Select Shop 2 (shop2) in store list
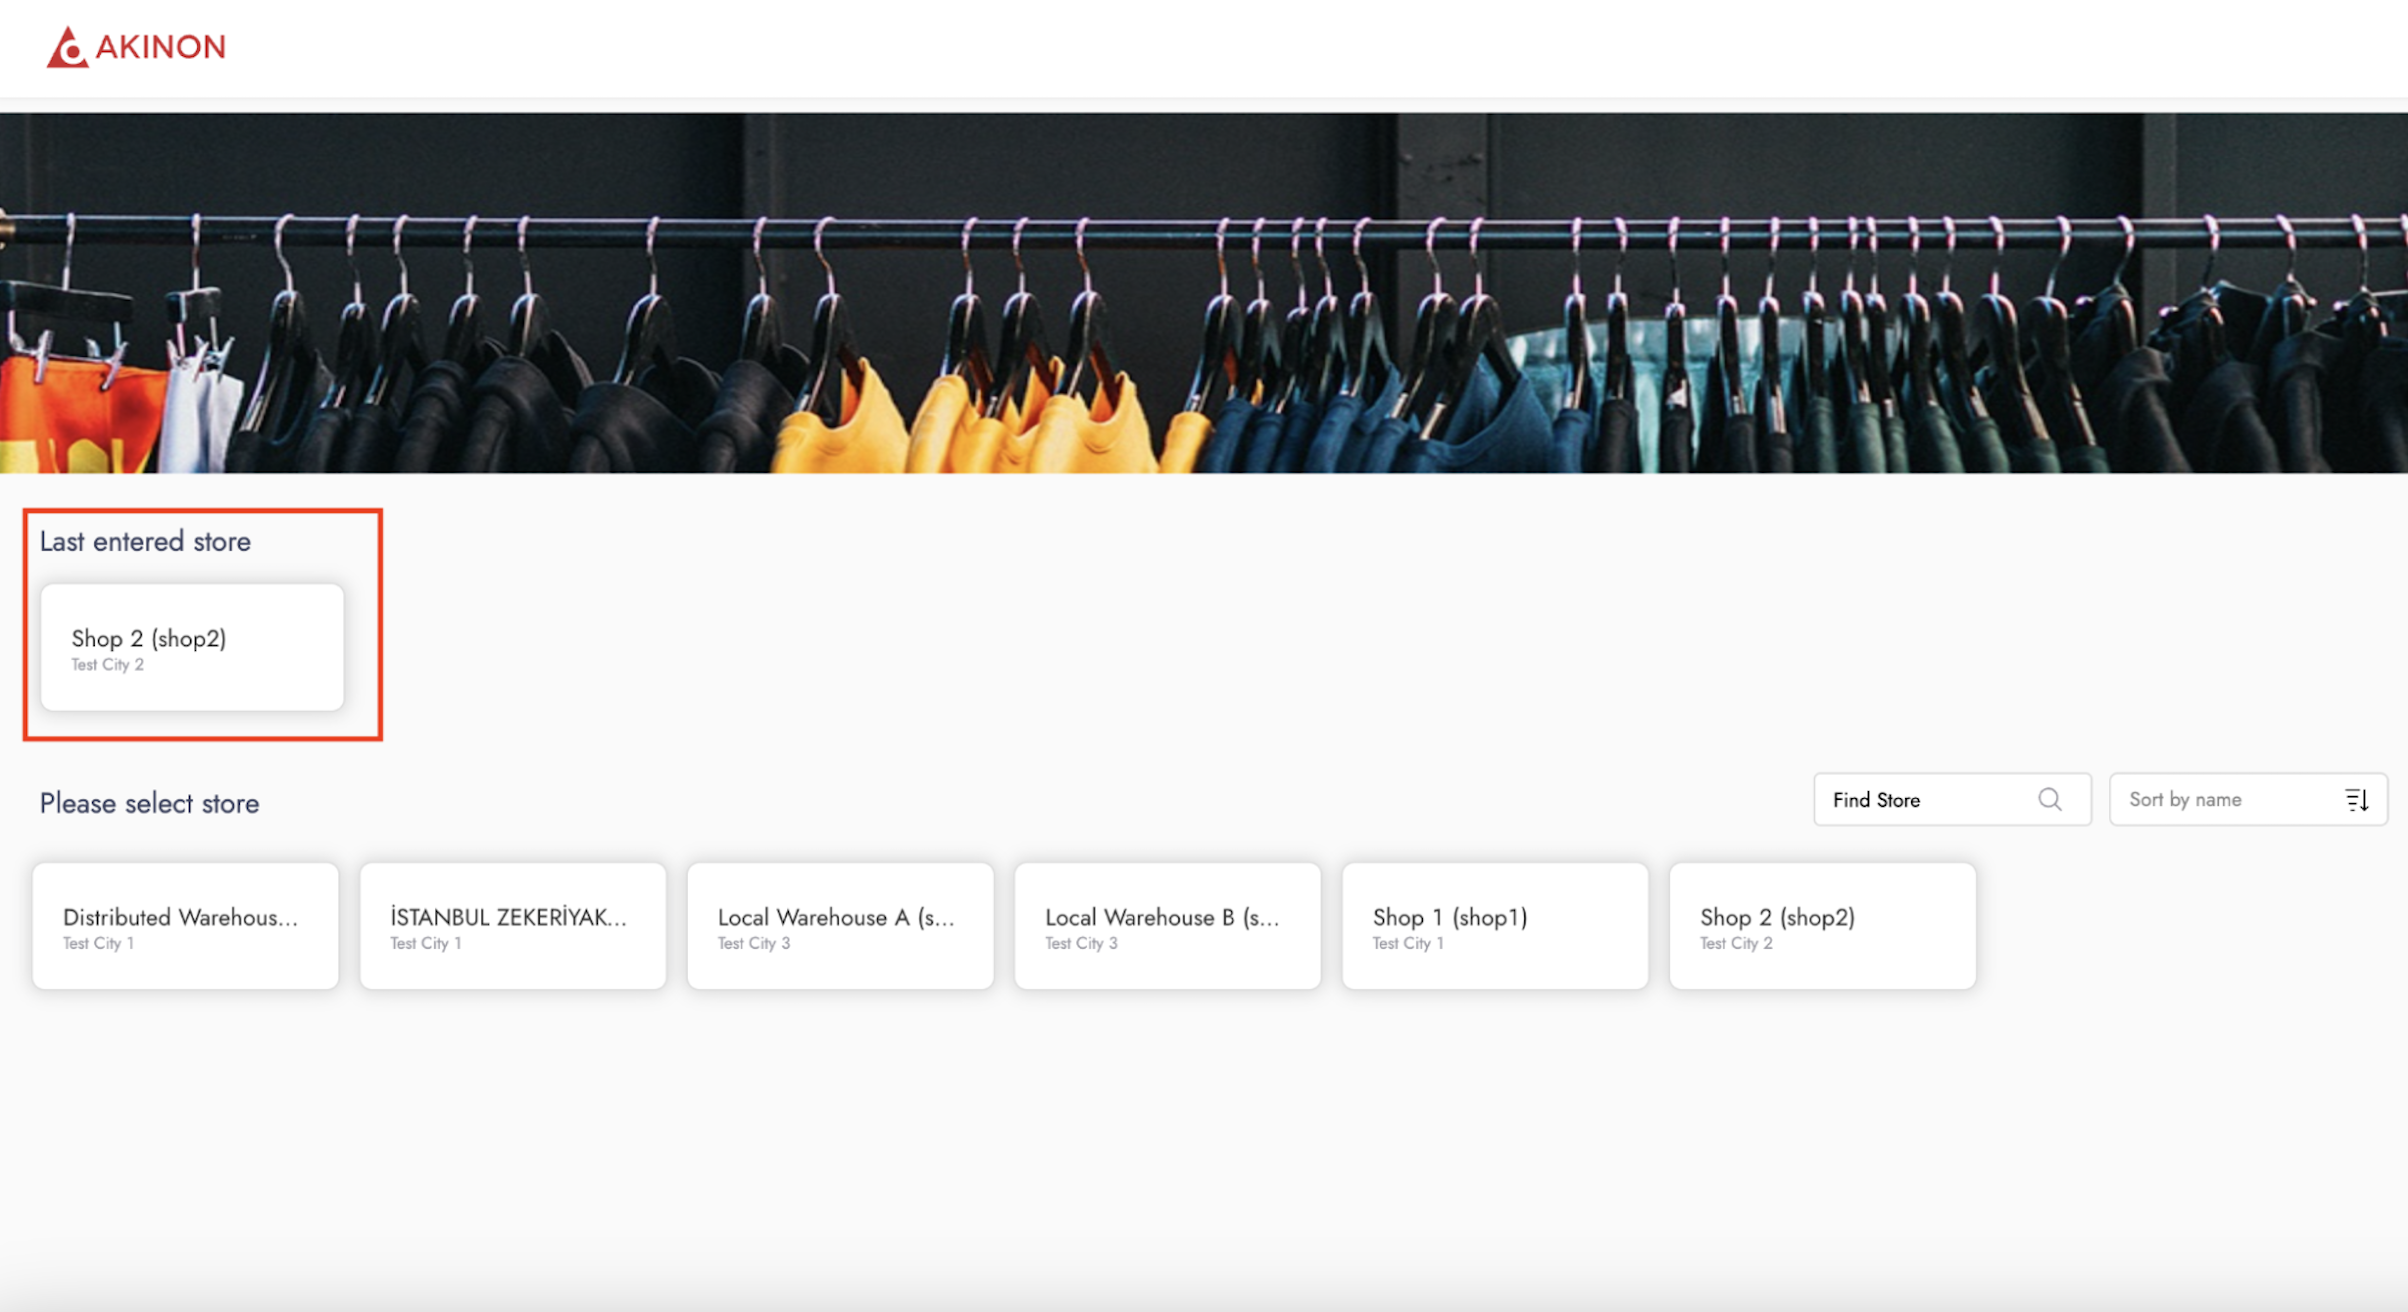 coord(1822,926)
